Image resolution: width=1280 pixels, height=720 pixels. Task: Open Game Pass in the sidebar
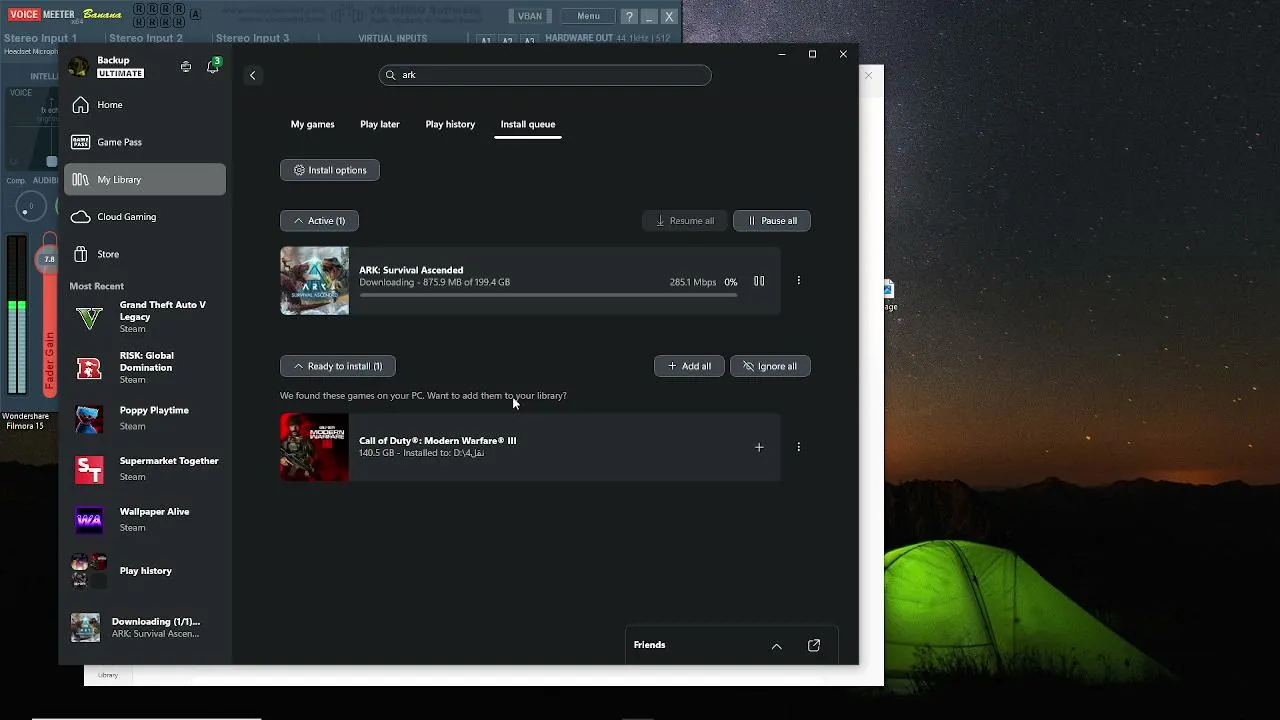point(145,142)
